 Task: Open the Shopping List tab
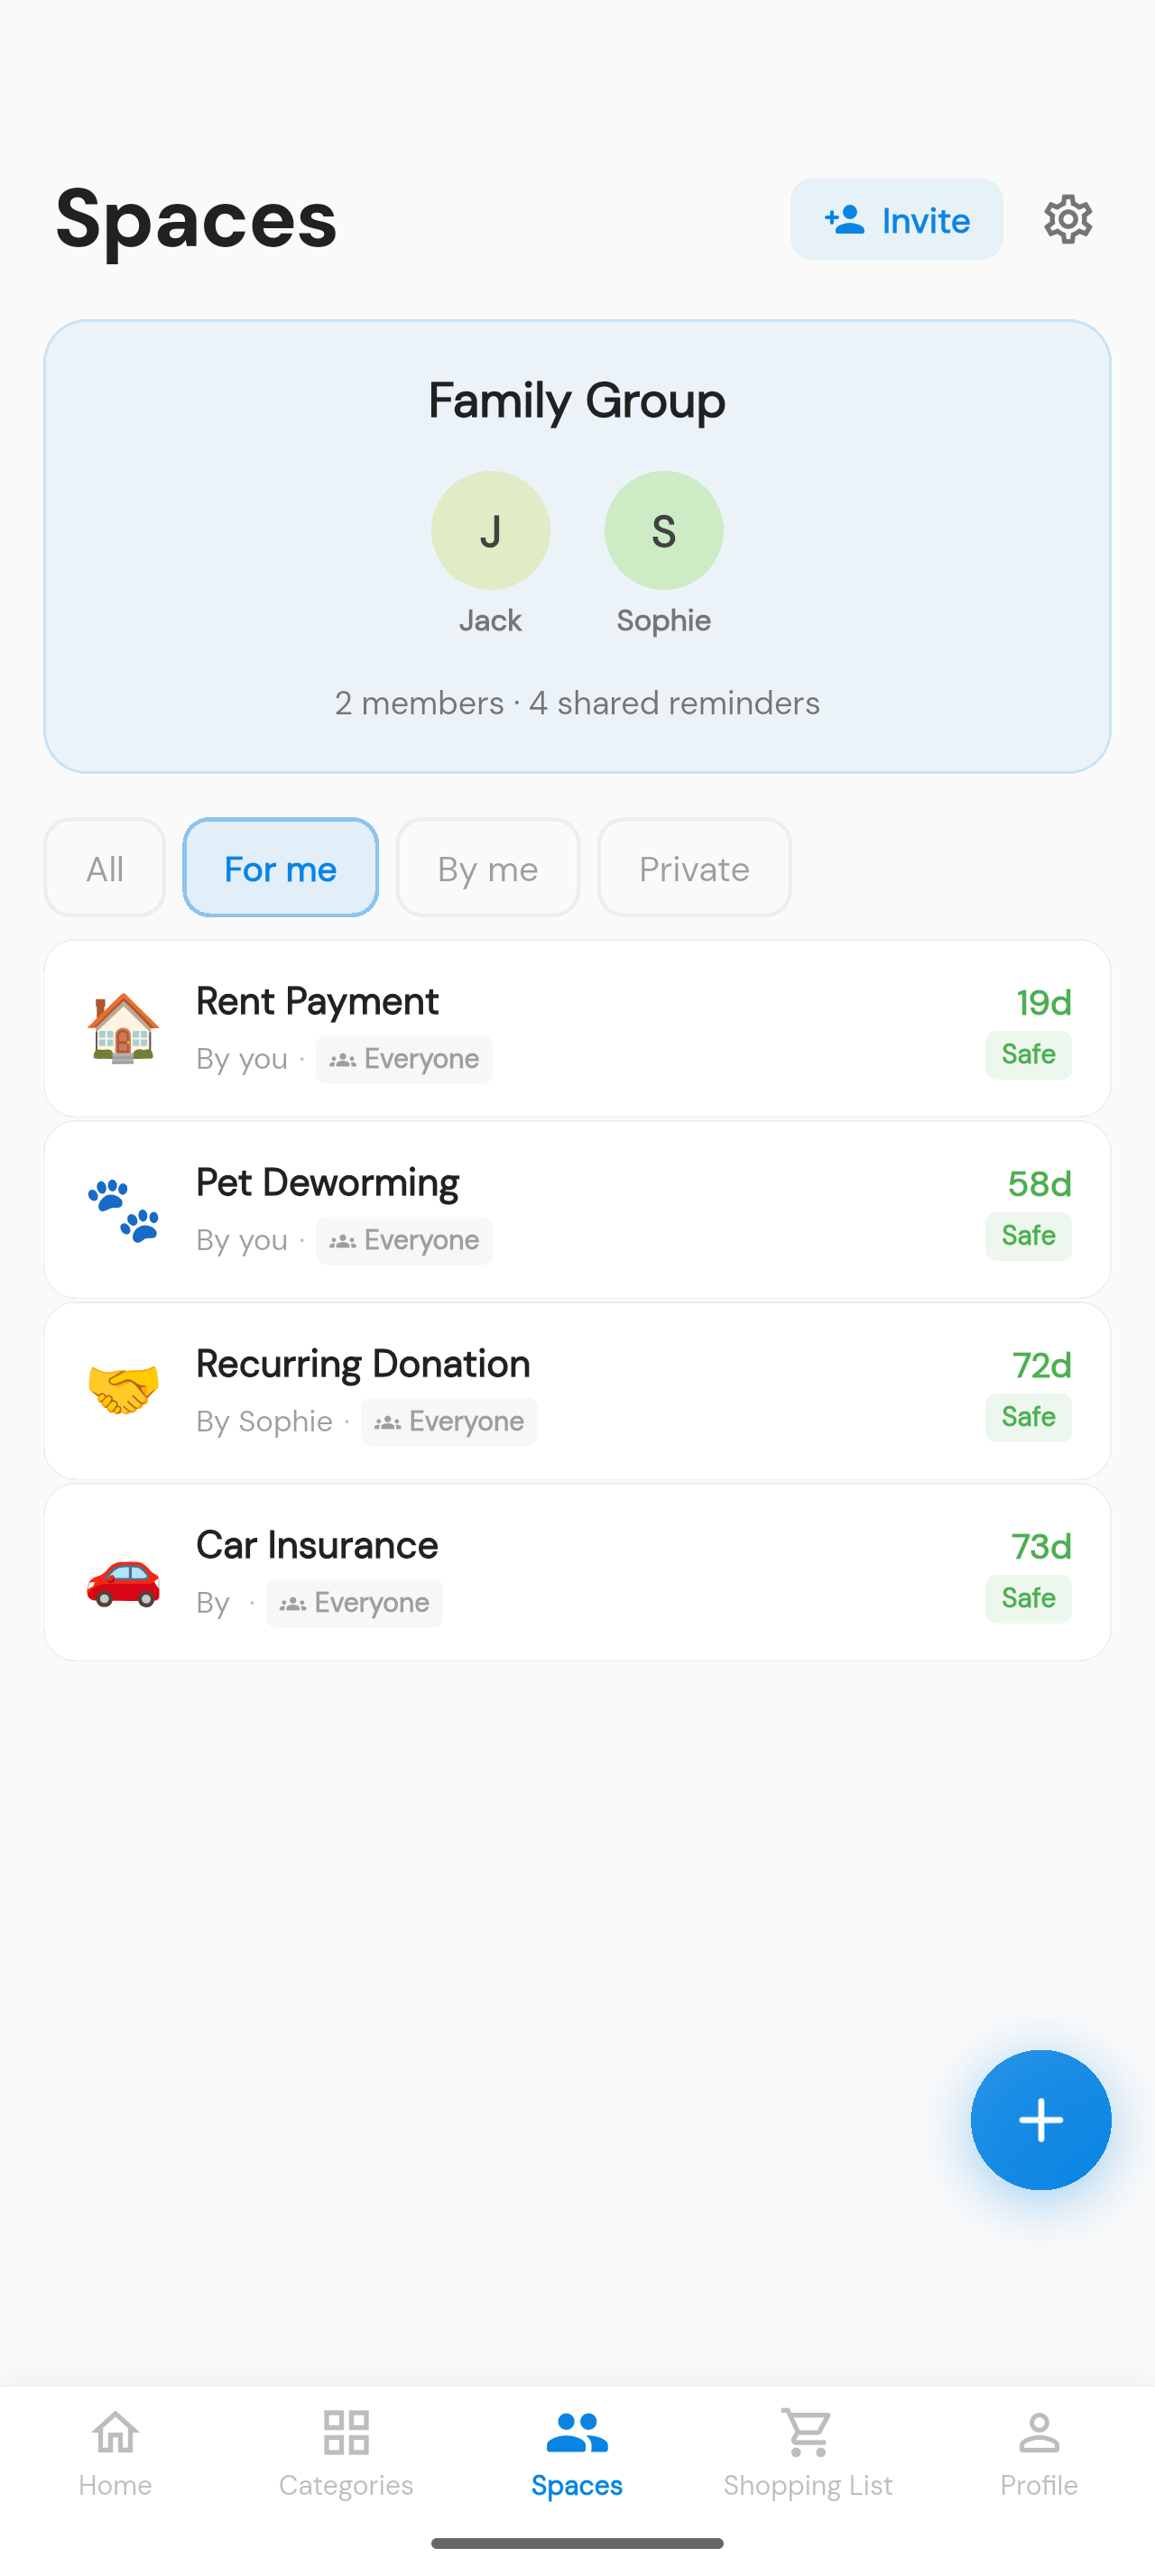click(x=808, y=2452)
